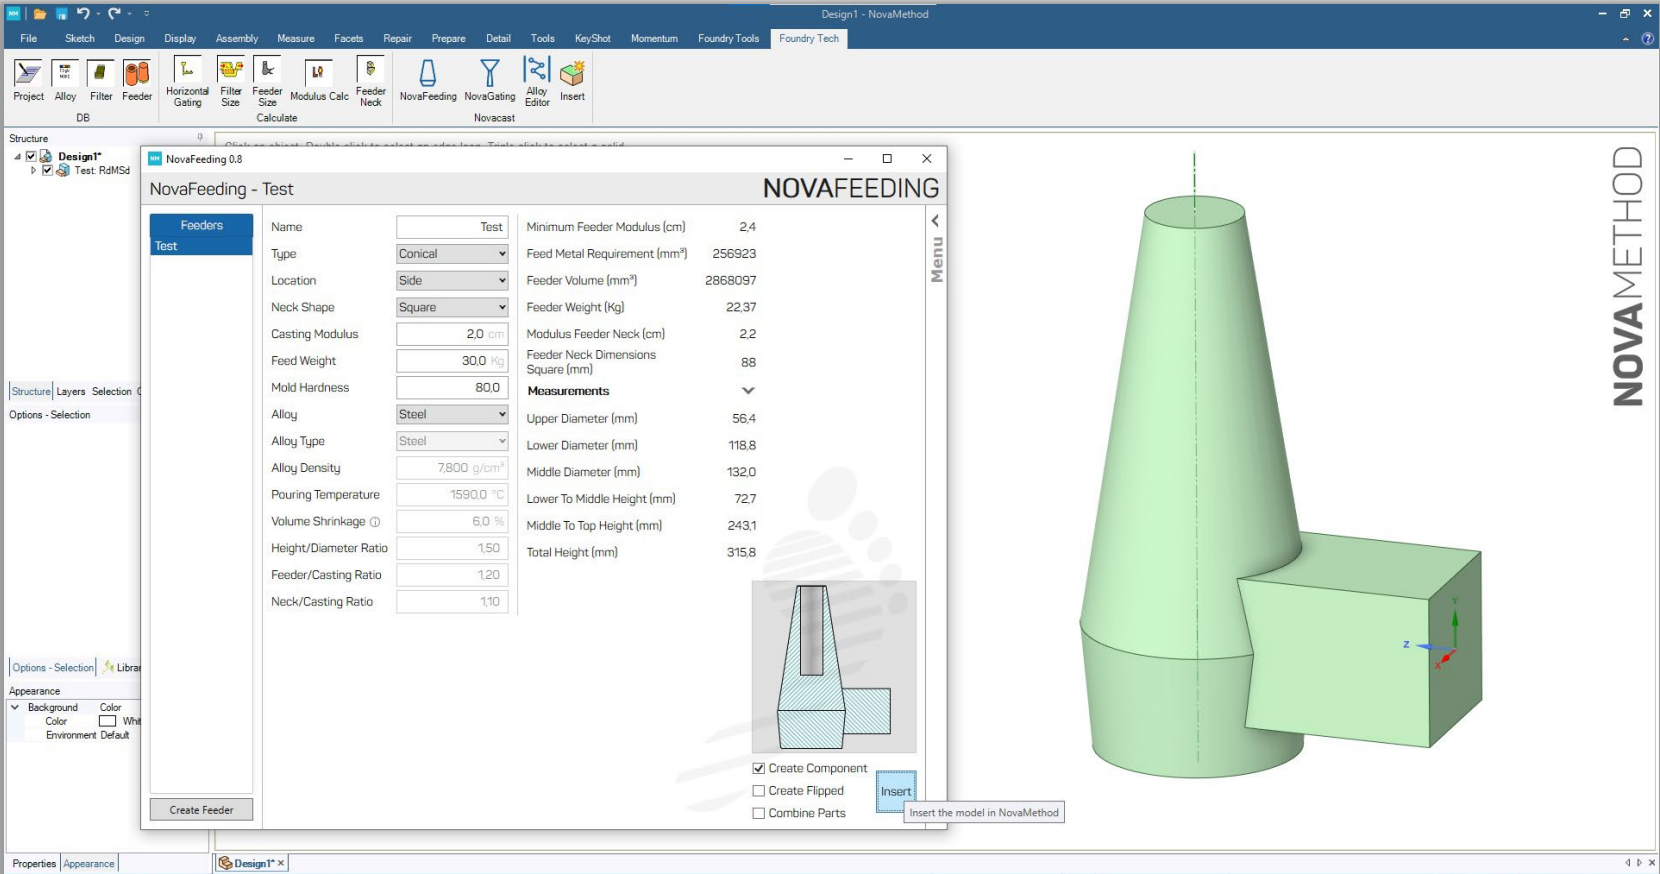
Task: Switch to the Foundry Tools ribbon tab
Action: pos(728,38)
